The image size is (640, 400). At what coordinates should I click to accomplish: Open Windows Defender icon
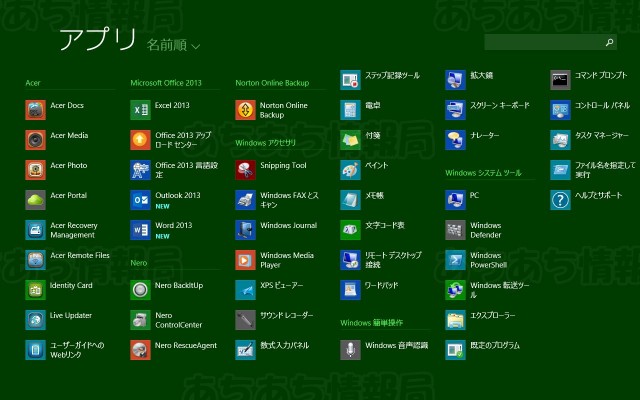[455, 230]
